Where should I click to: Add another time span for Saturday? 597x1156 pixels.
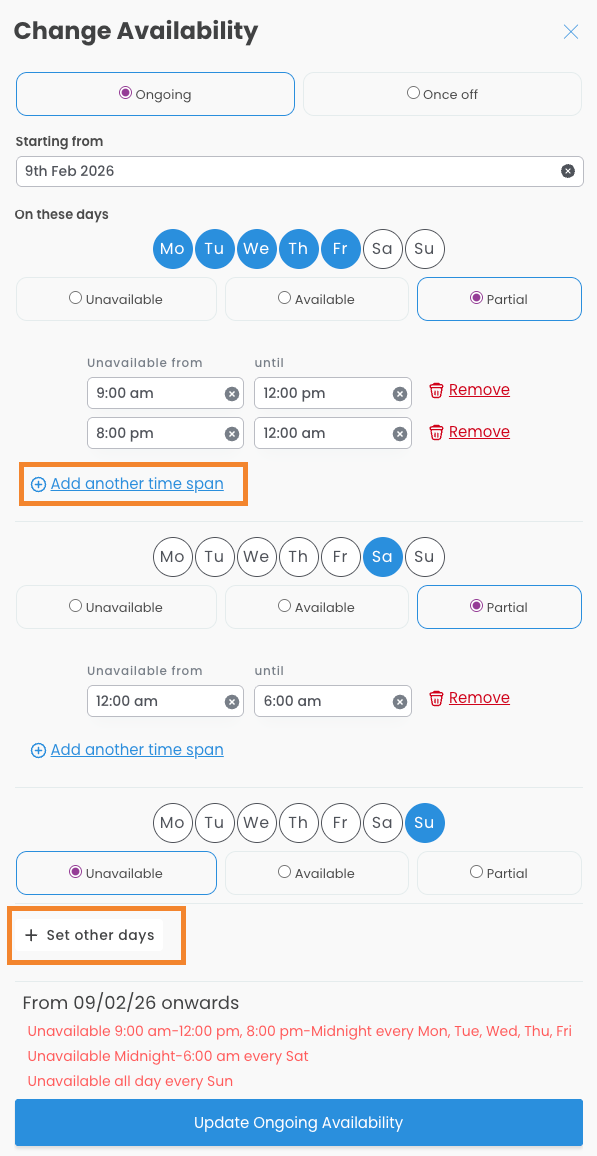pyautogui.click(x=127, y=750)
